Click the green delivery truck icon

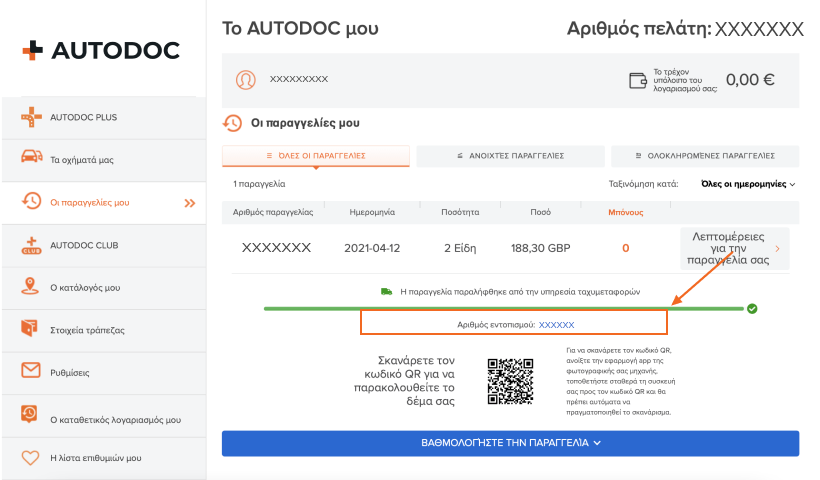[386, 291]
